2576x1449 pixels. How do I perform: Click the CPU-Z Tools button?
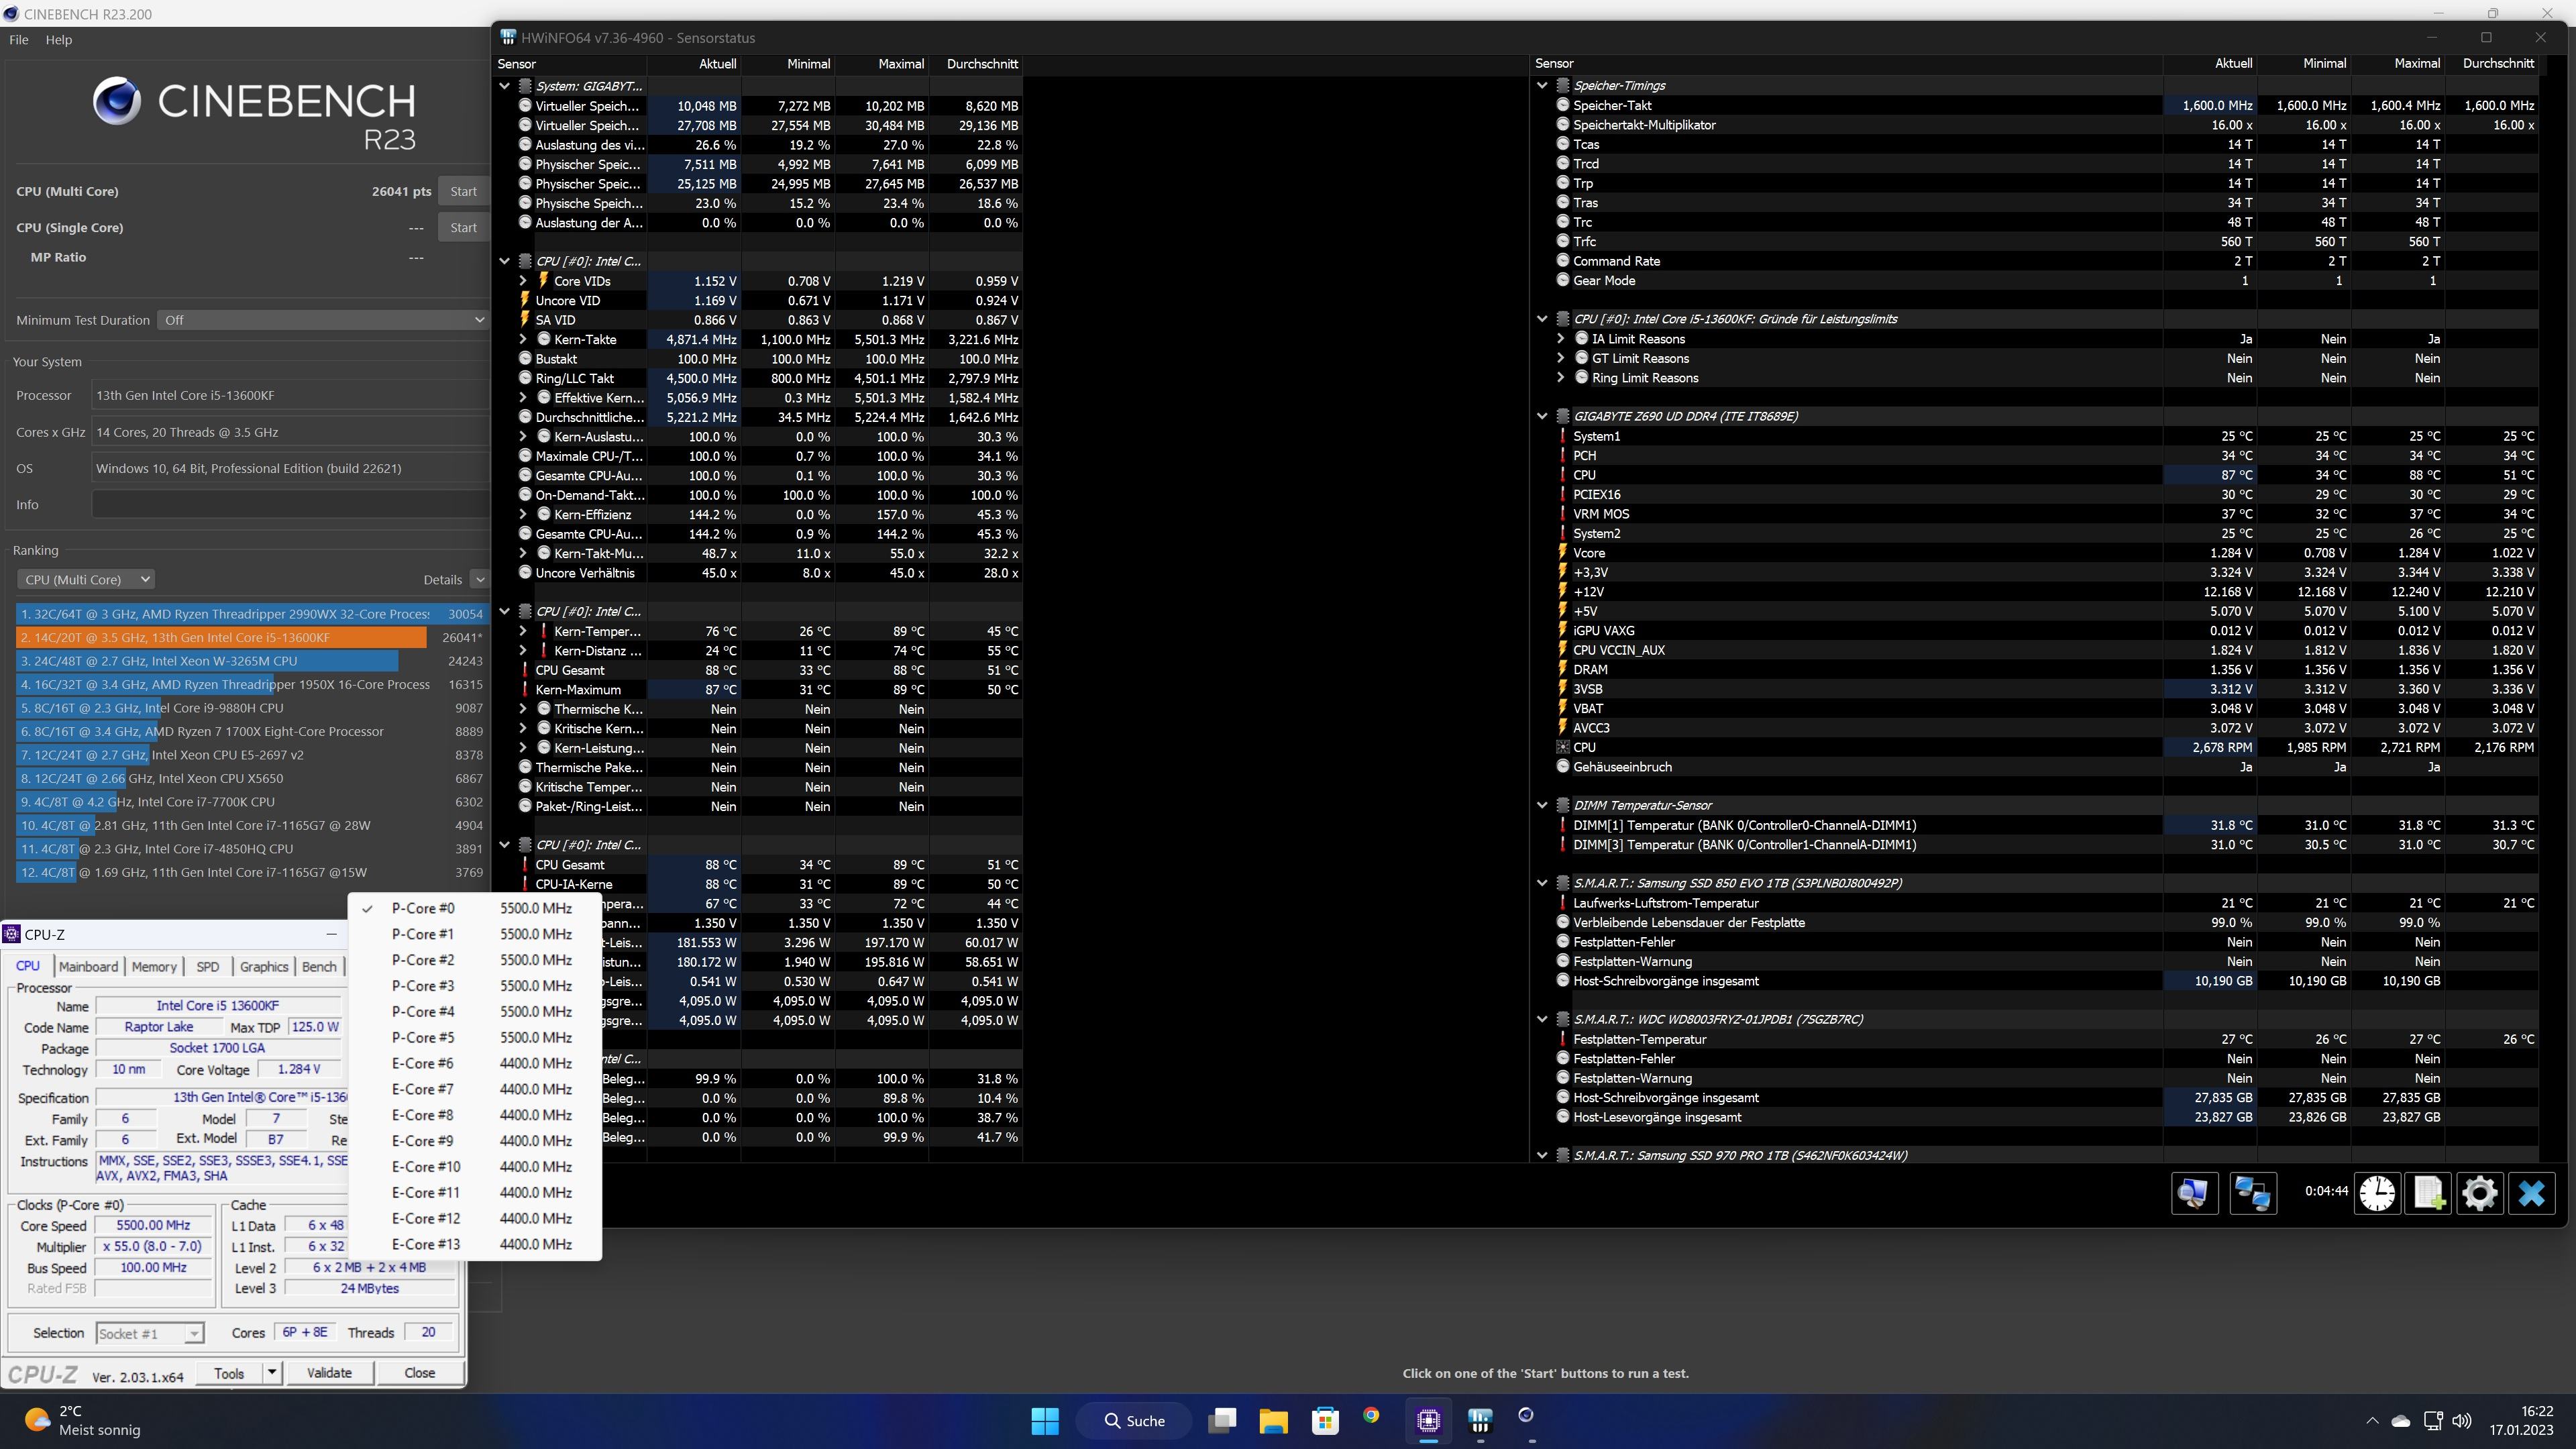pyautogui.click(x=229, y=1373)
